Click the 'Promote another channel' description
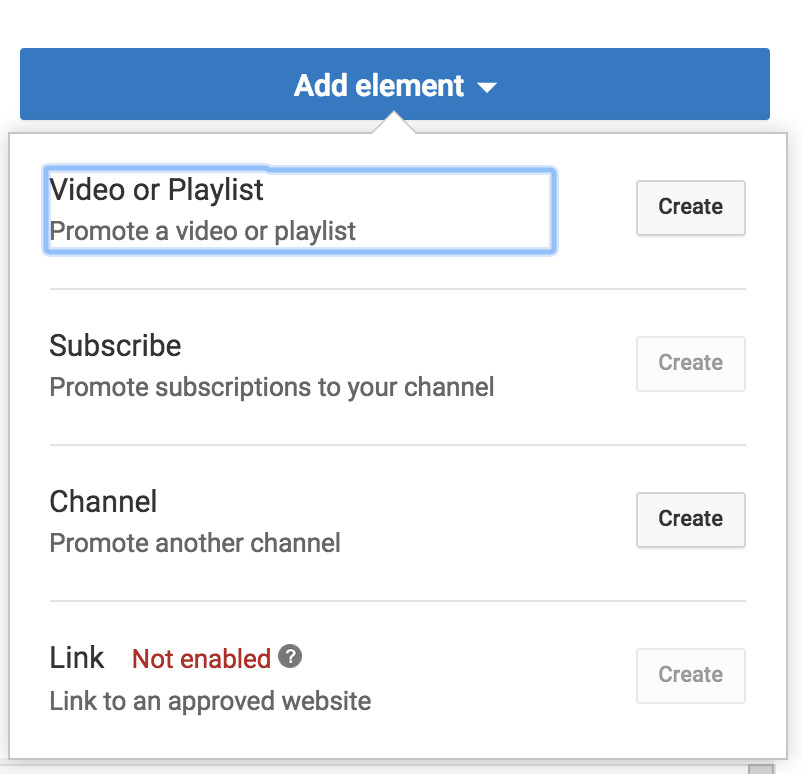 click(195, 543)
